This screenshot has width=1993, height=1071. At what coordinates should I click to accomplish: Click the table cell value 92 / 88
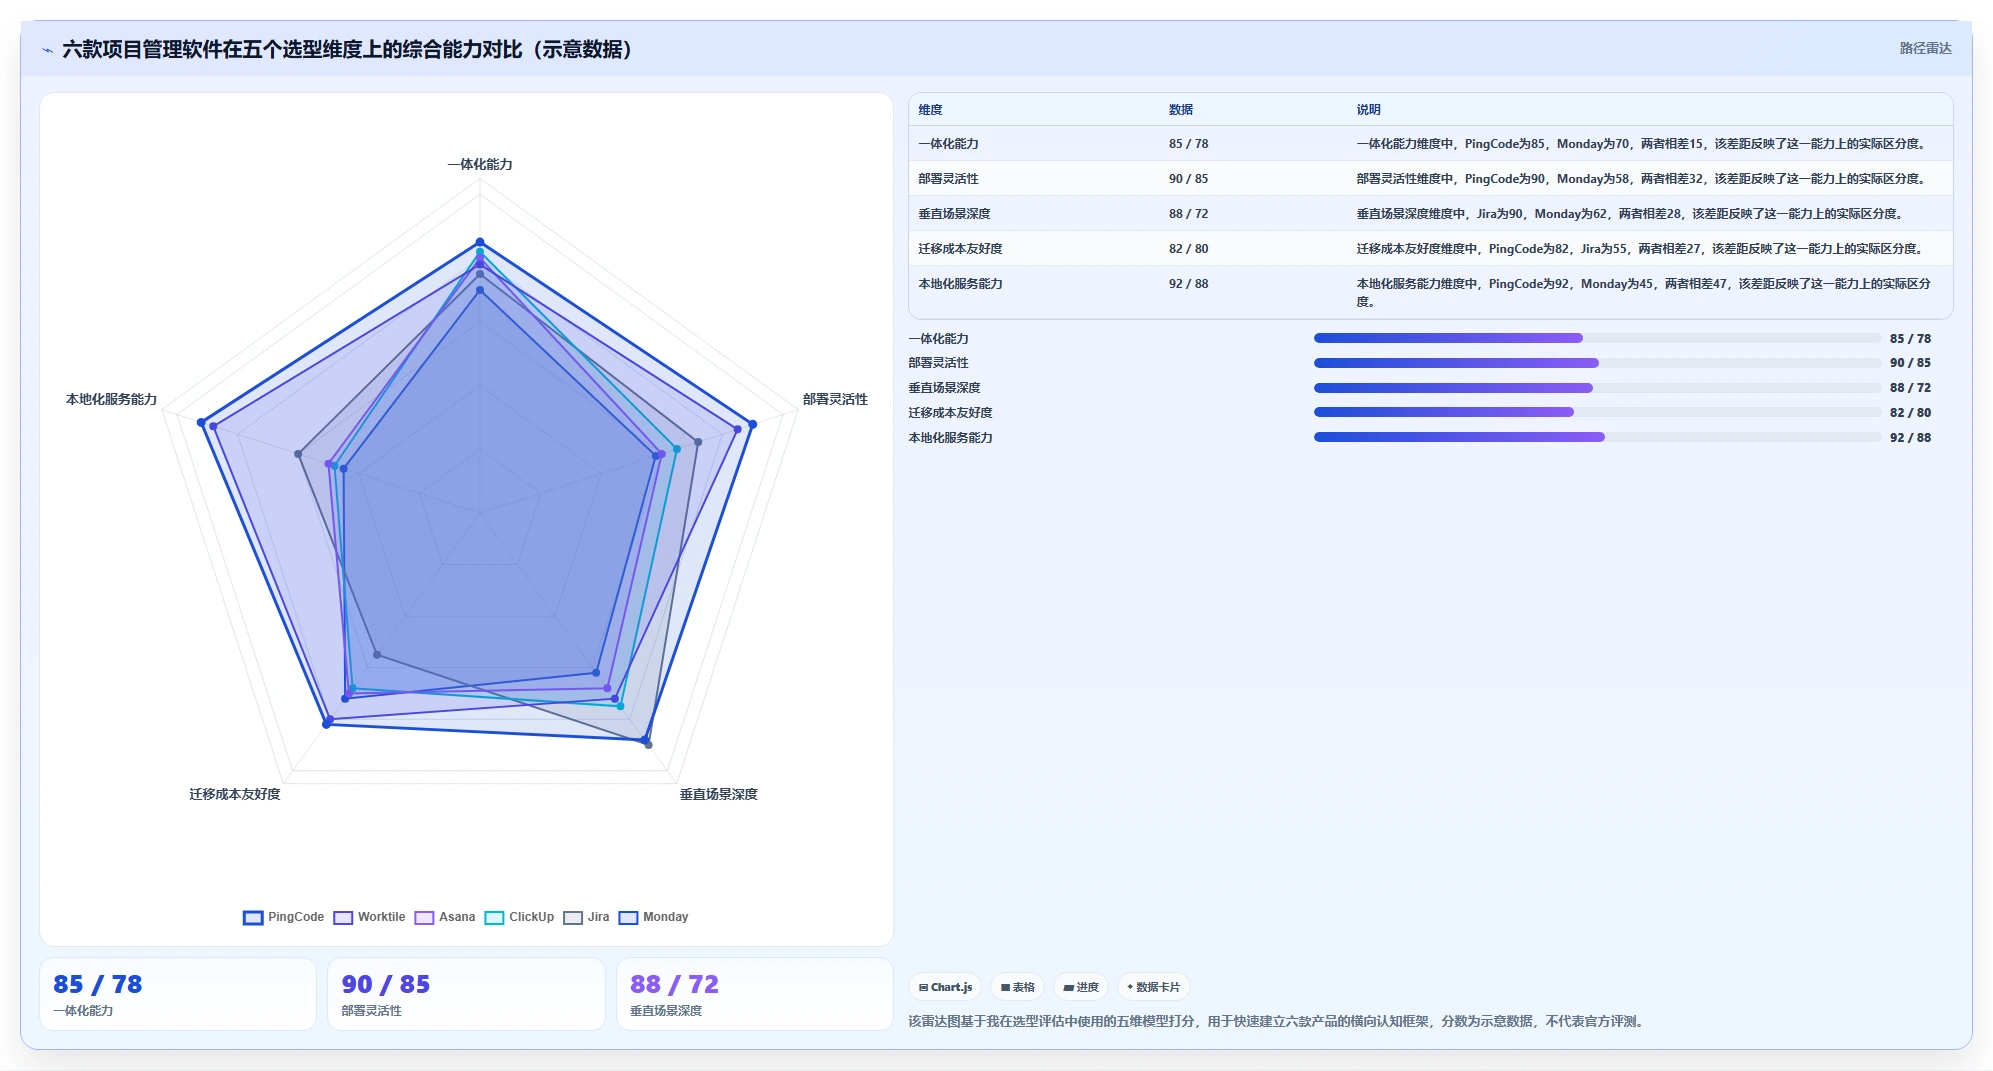coord(1188,284)
